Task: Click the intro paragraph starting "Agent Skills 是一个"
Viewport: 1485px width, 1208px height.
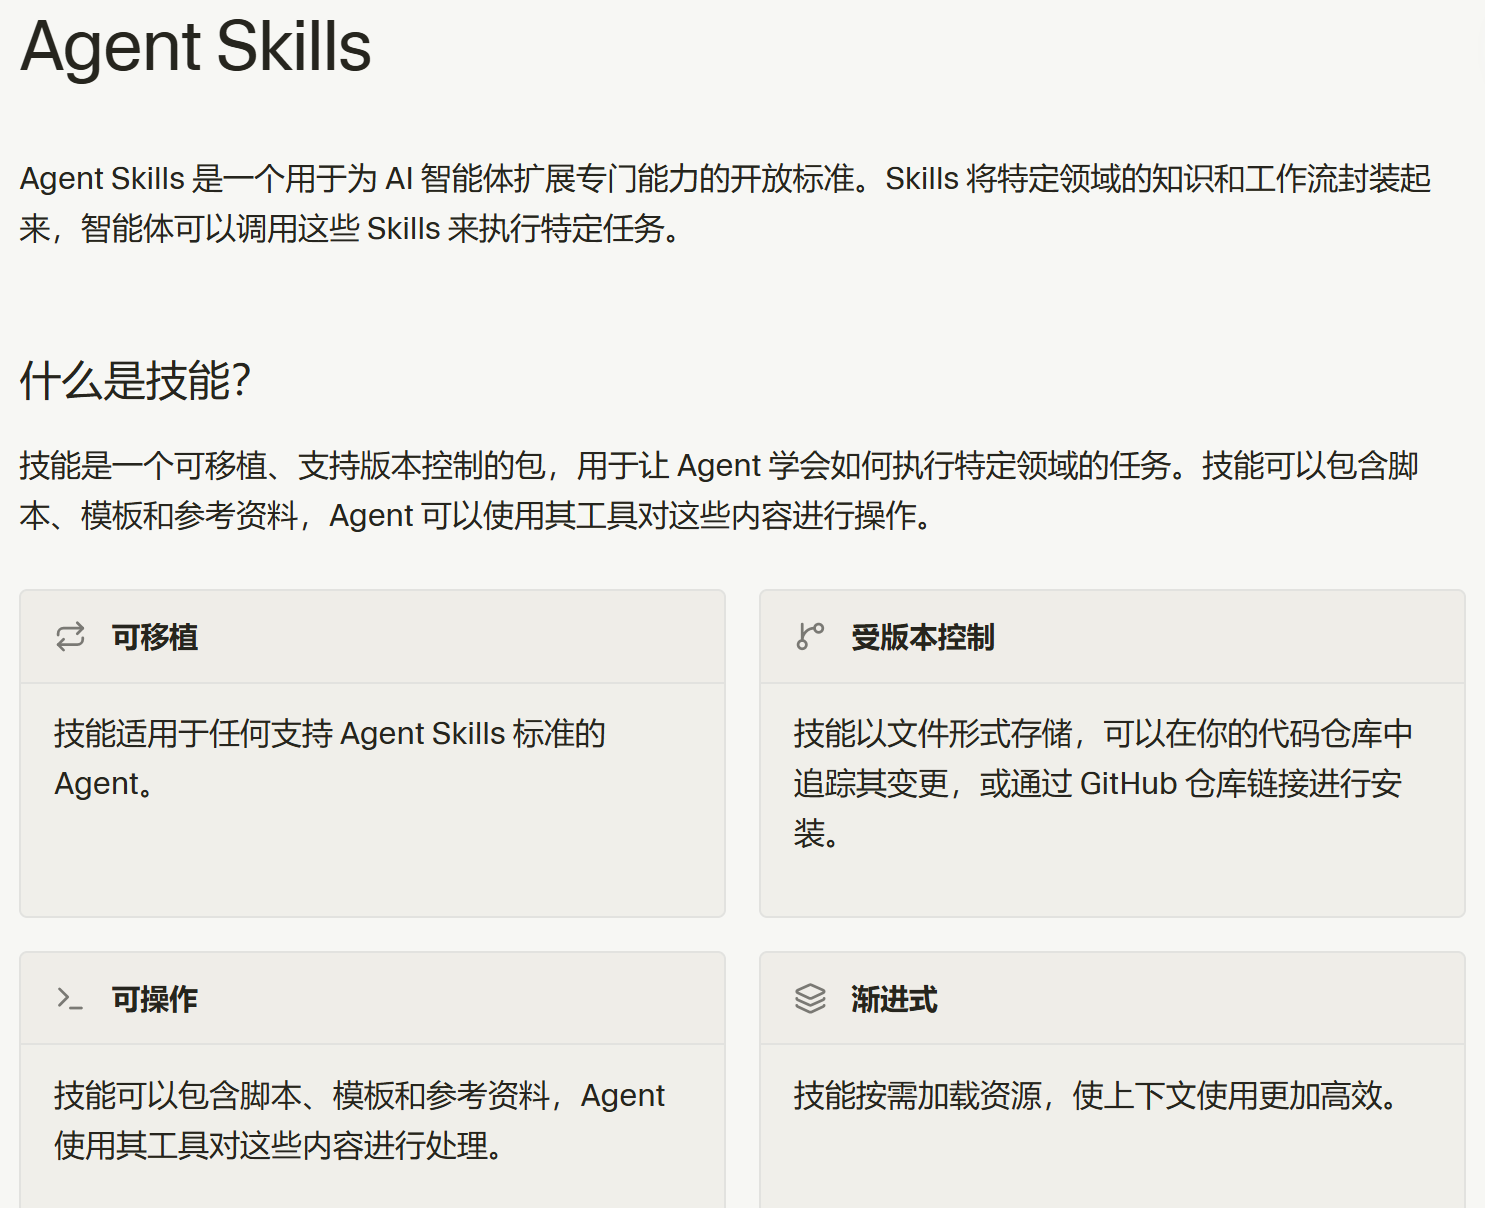Action: 726,204
